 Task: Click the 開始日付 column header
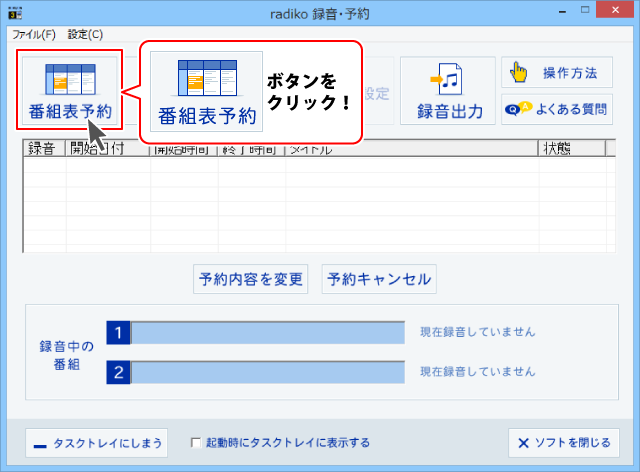click(107, 148)
